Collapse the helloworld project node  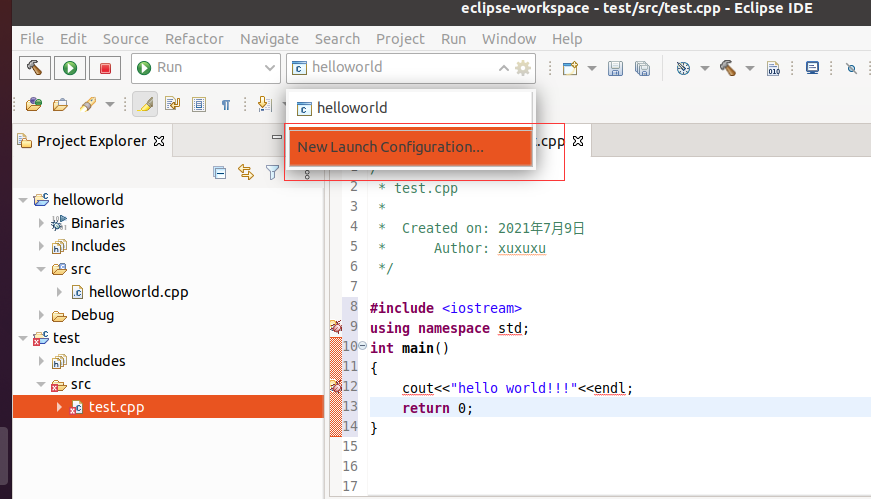click(x=23, y=200)
